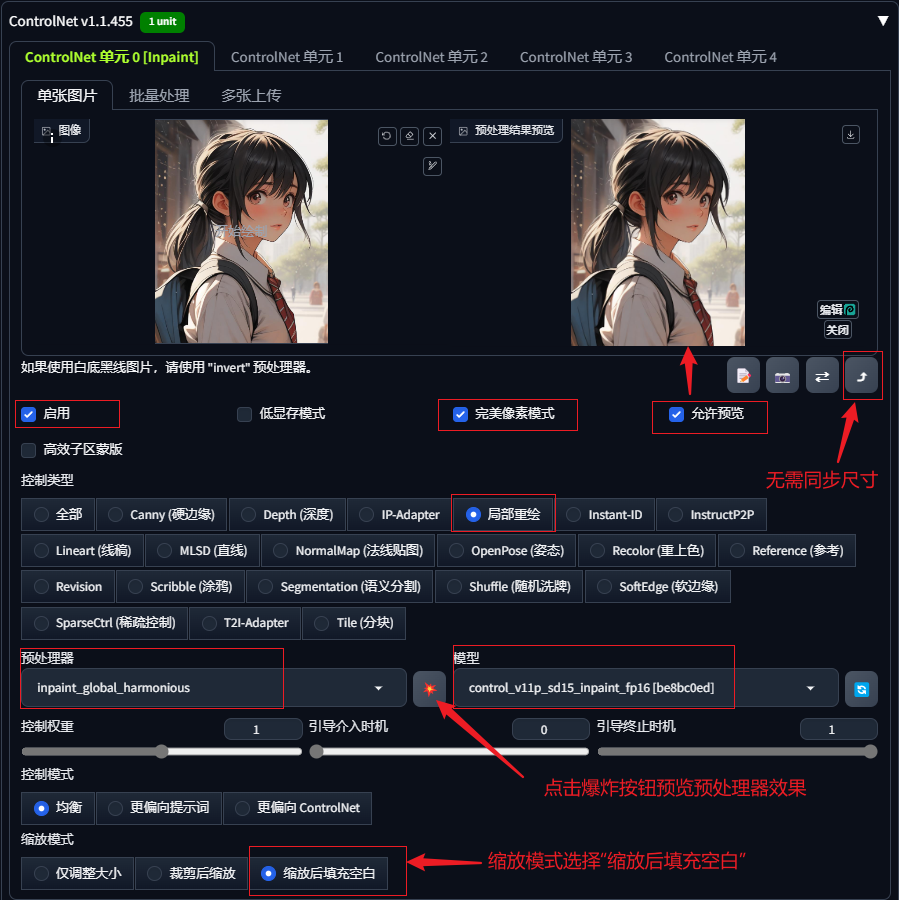Select Instant-ID control type
This screenshot has height=900, width=899.
[604, 514]
